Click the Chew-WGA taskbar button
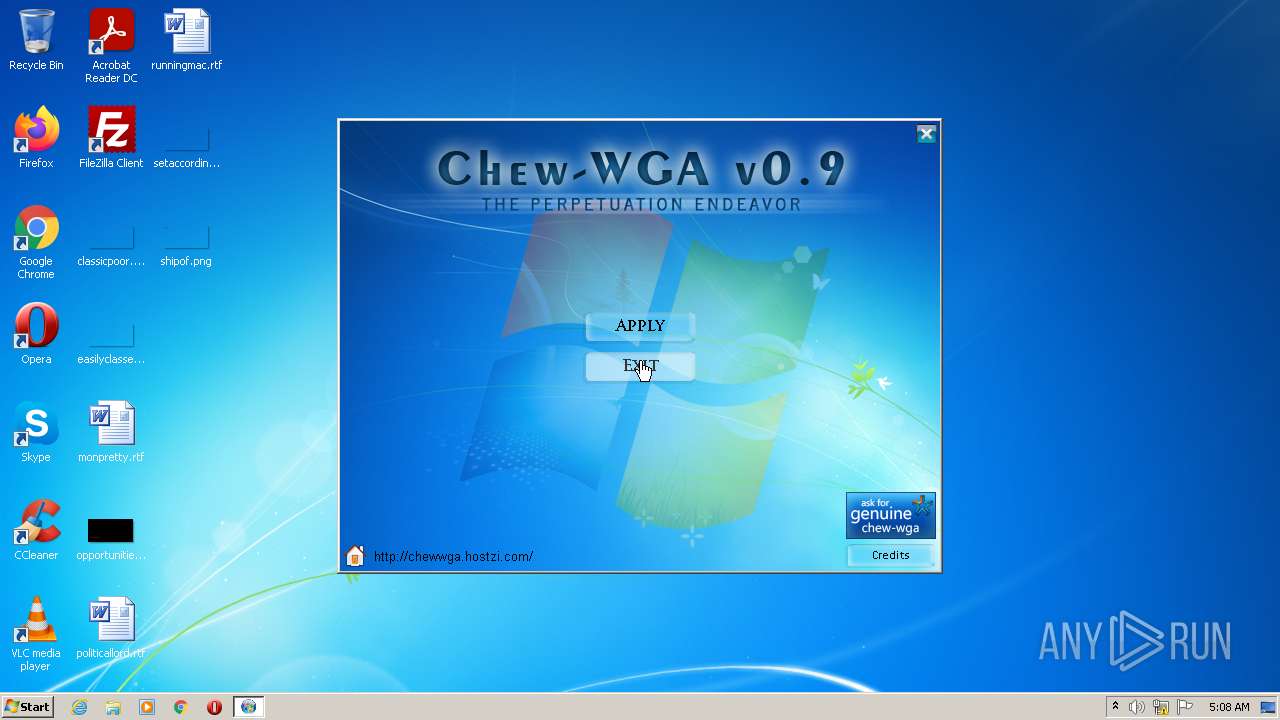1280x720 pixels. point(248,707)
